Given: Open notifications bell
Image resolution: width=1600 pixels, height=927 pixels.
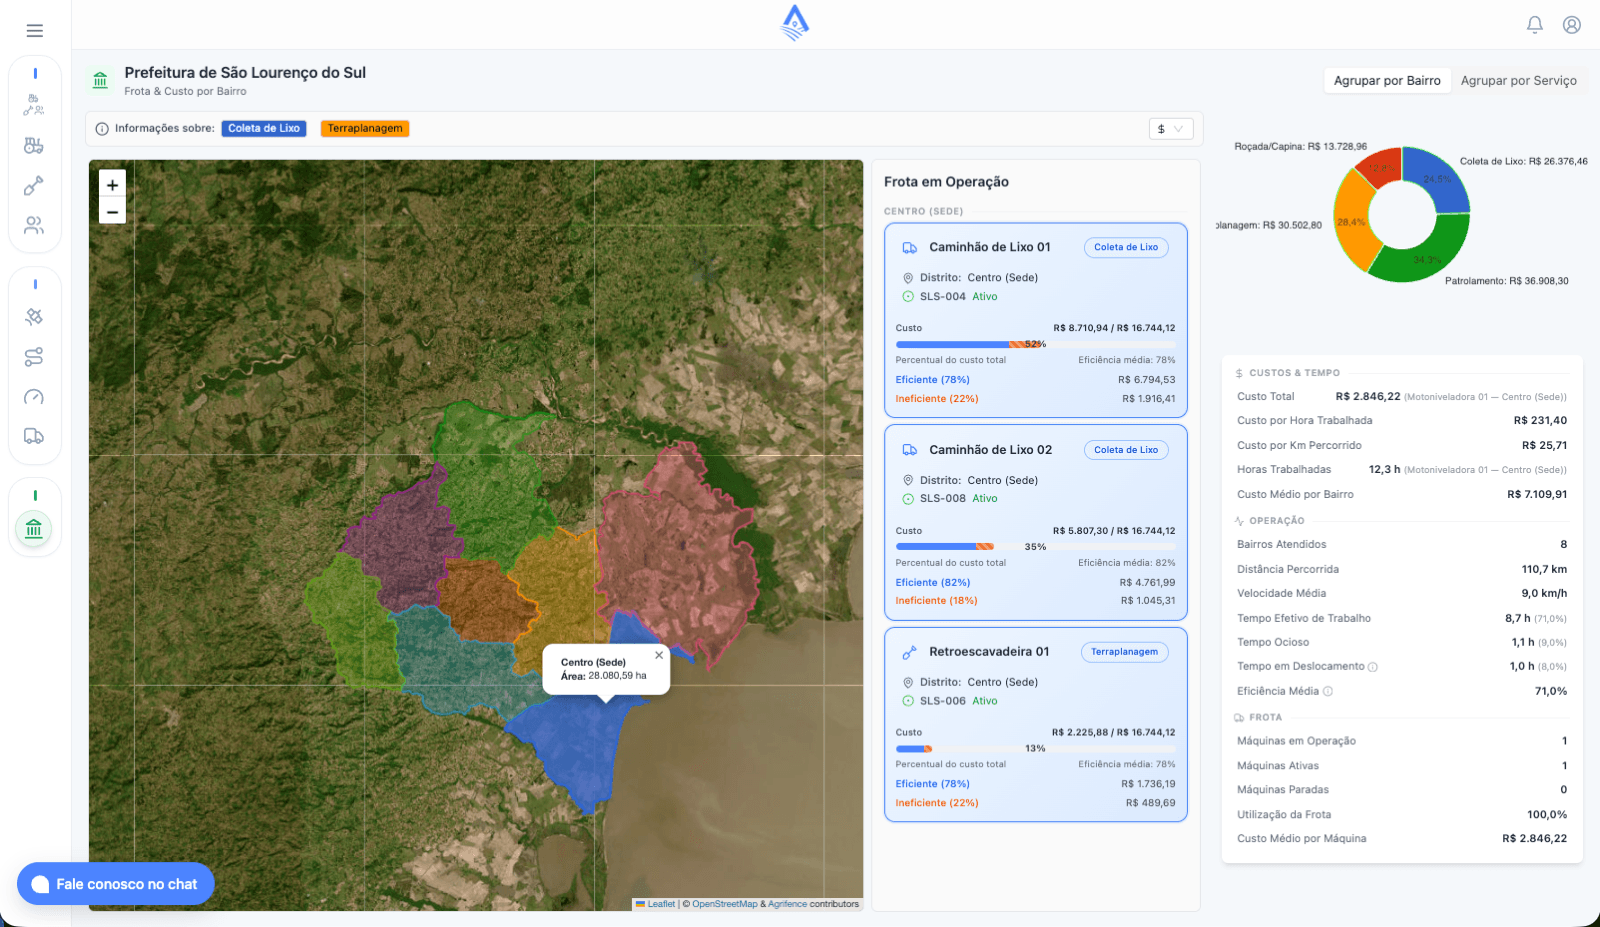Looking at the screenshot, I should click(x=1535, y=25).
